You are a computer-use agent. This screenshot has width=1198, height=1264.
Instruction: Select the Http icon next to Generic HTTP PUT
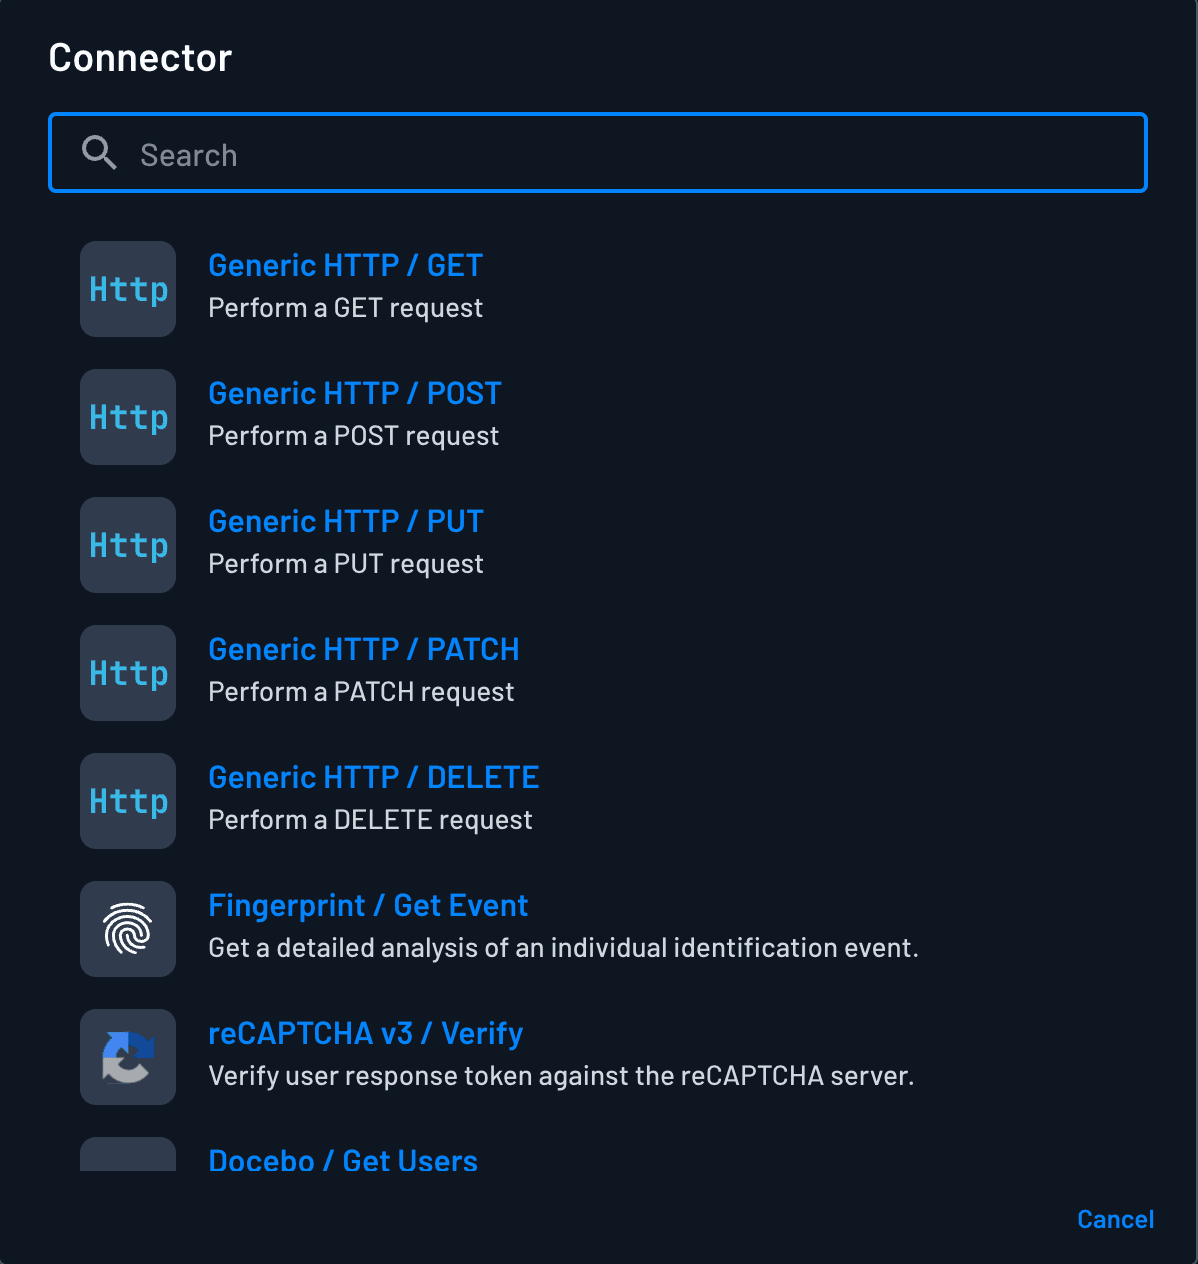pyautogui.click(x=127, y=545)
